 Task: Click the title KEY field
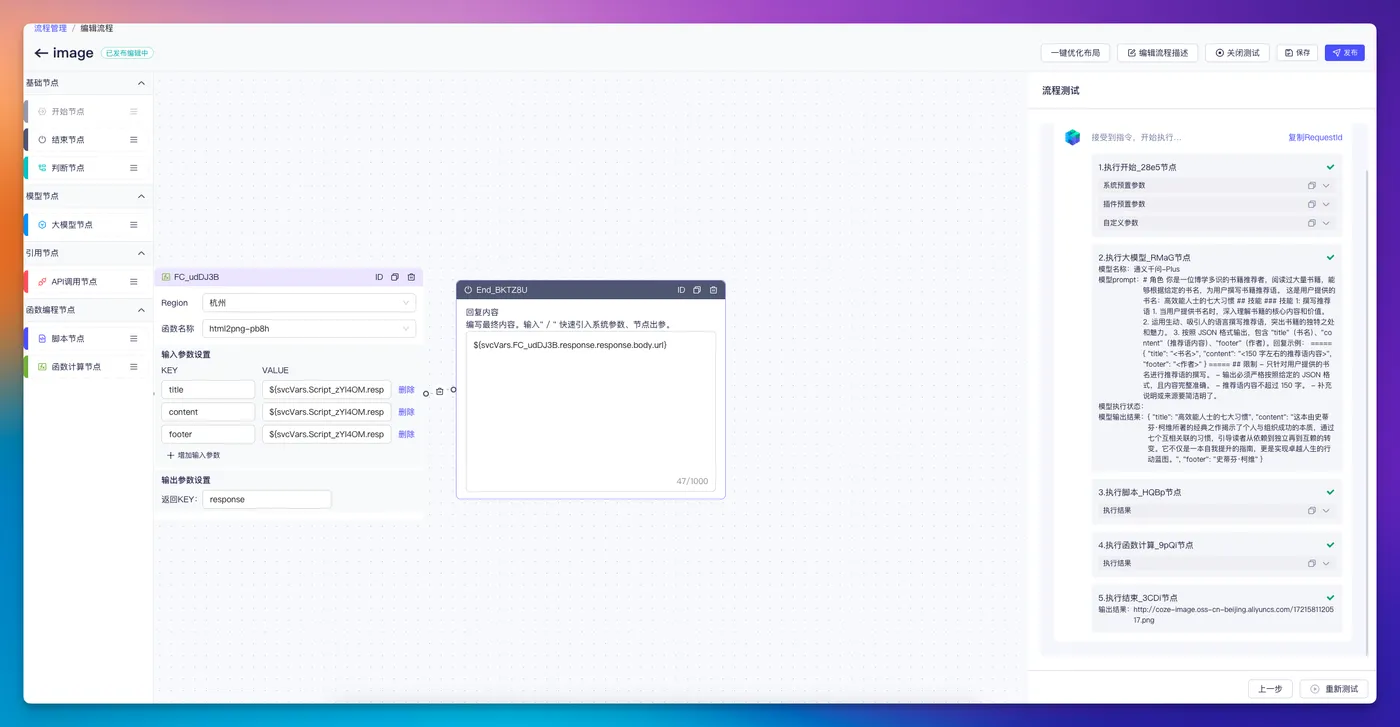point(208,390)
